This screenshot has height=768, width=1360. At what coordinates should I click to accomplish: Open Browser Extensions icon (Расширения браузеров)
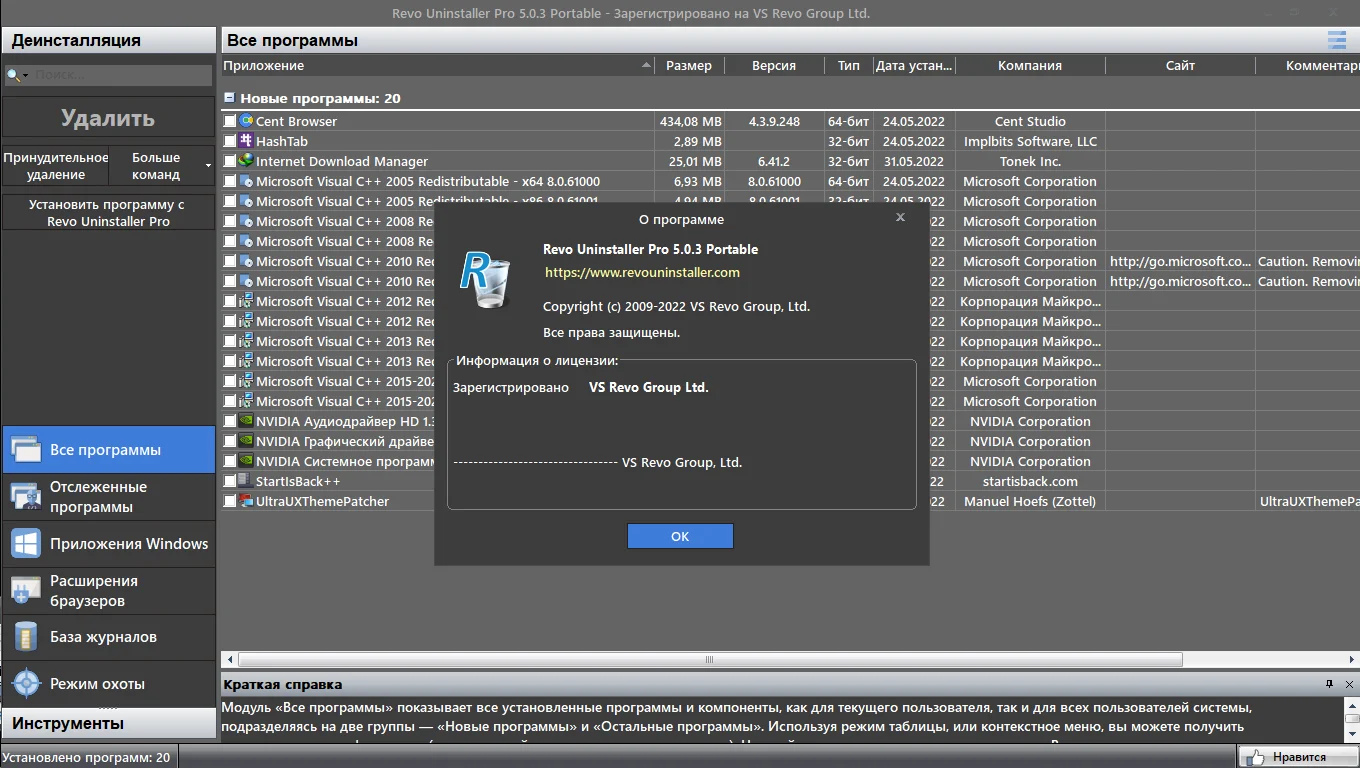click(25, 591)
